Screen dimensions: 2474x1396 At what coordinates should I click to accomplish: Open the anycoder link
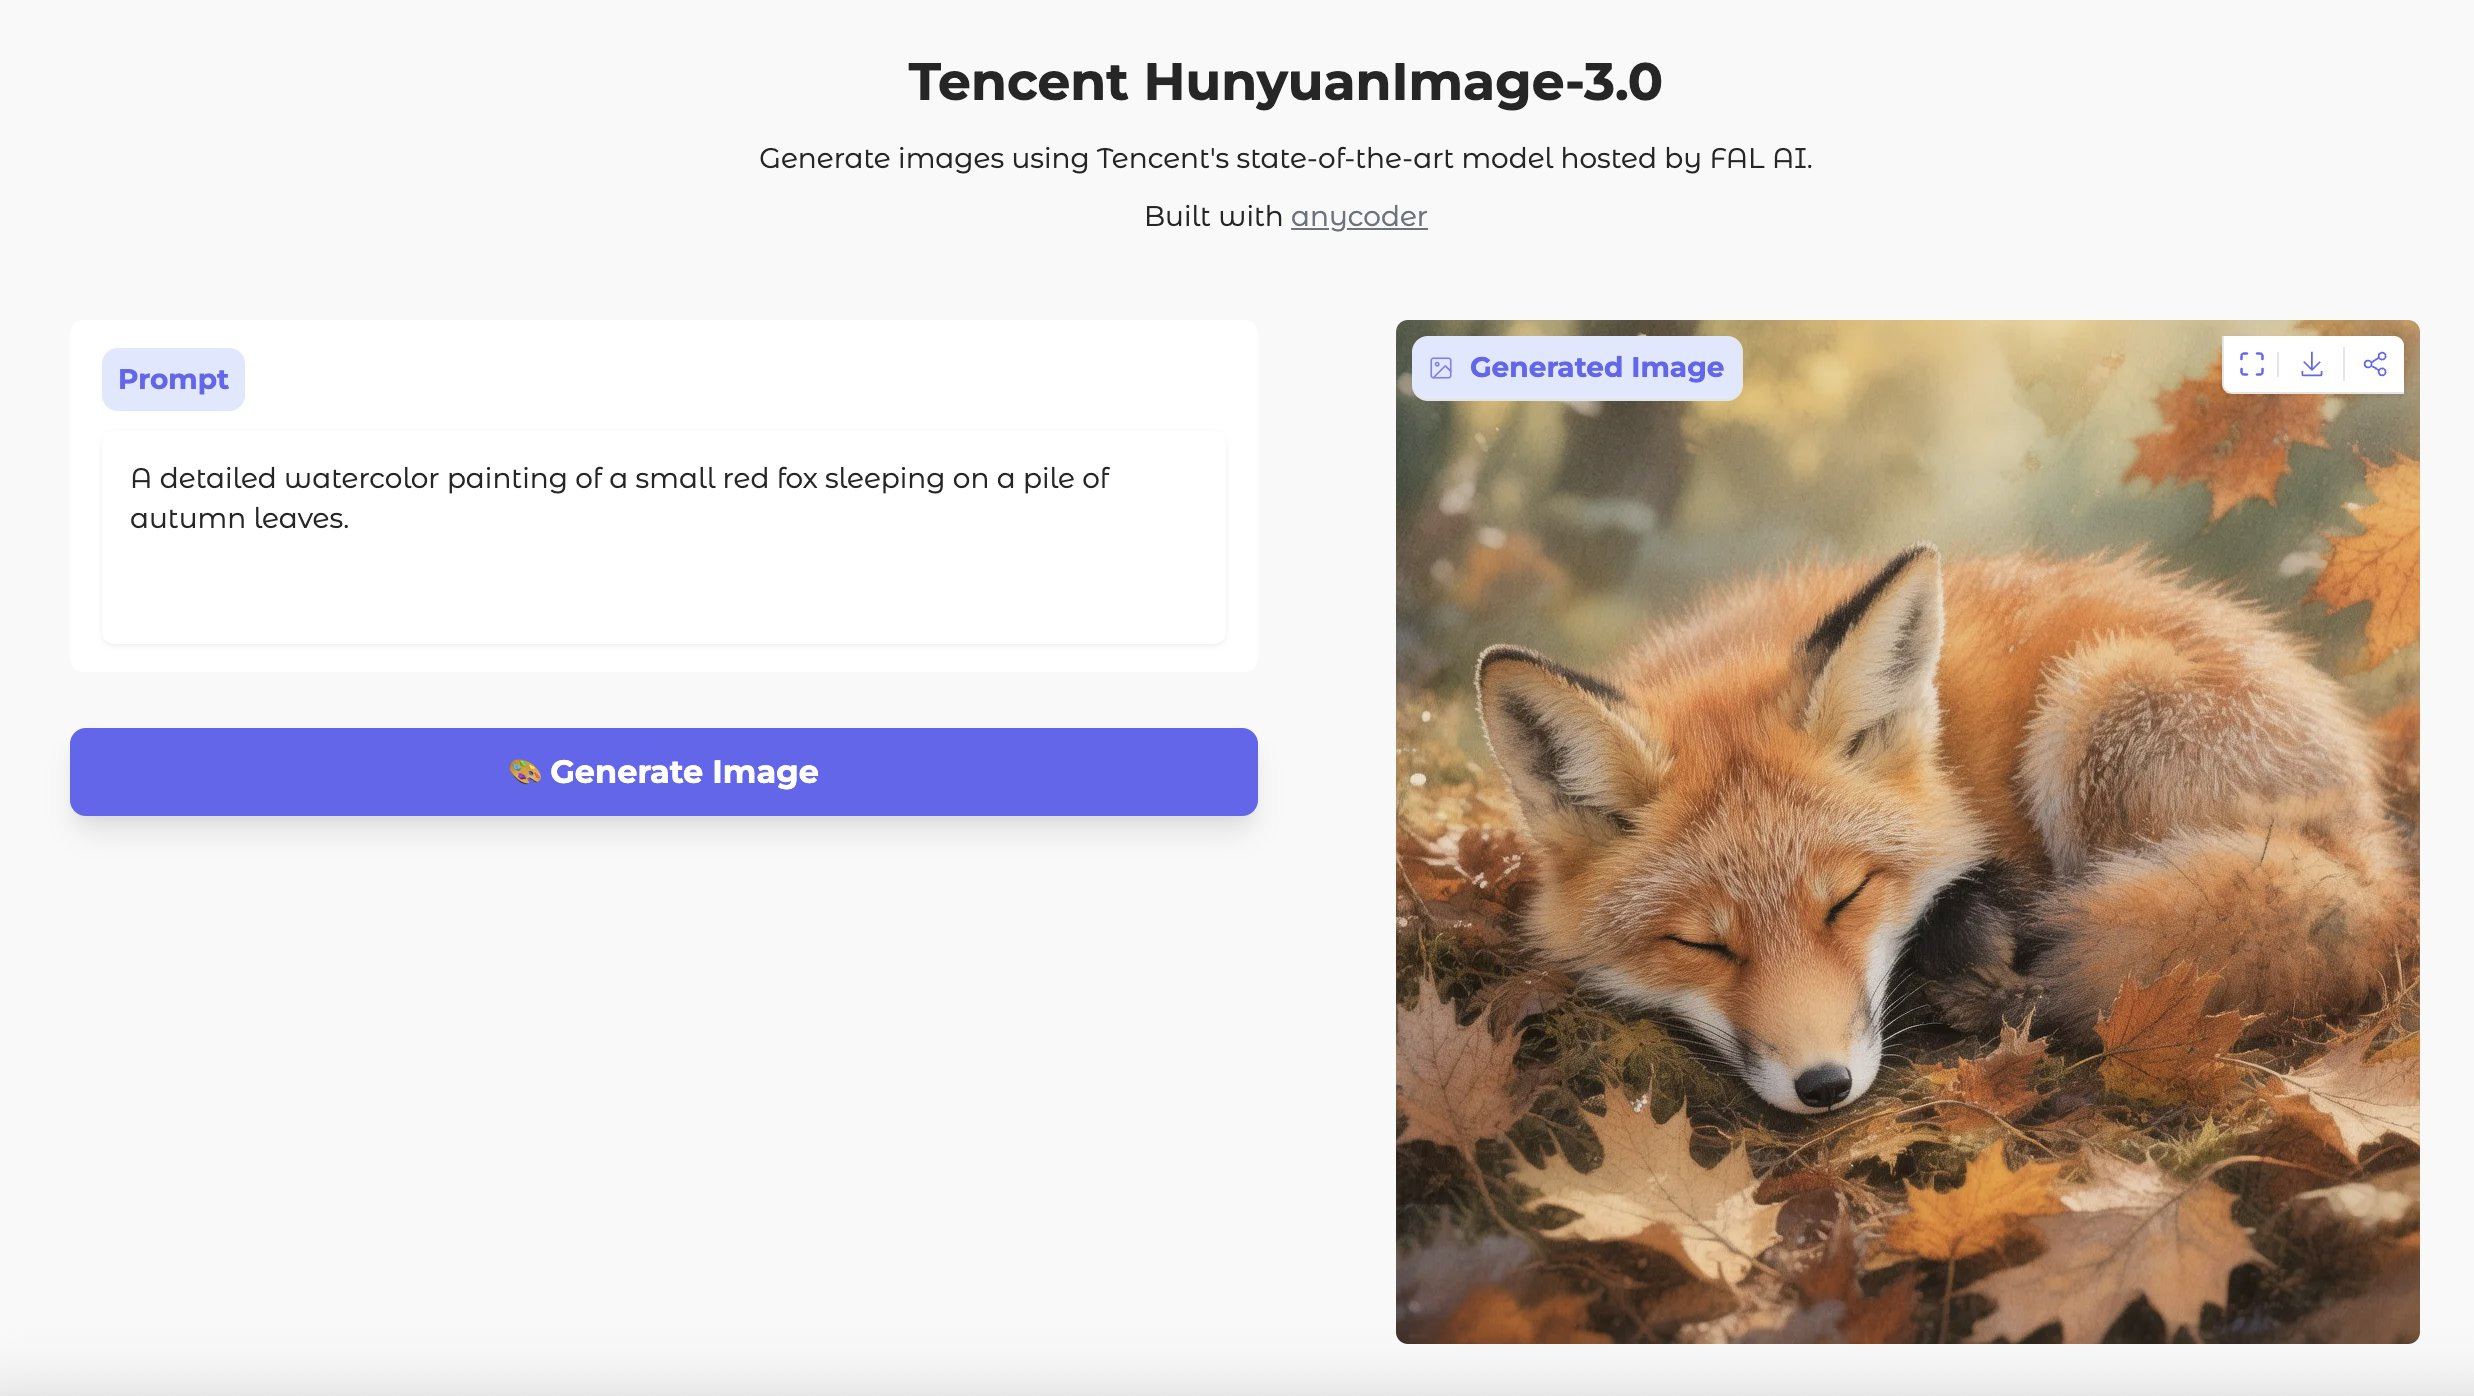point(1358,216)
